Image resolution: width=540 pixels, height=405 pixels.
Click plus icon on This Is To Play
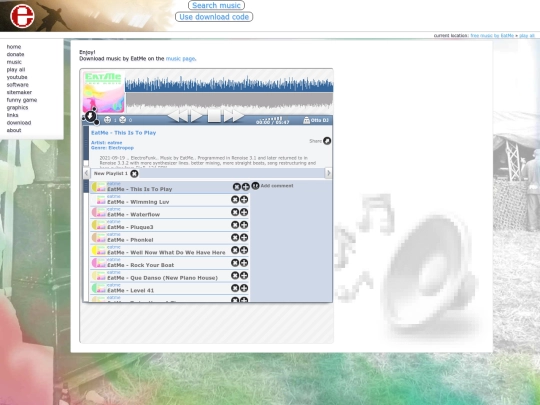(246, 187)
